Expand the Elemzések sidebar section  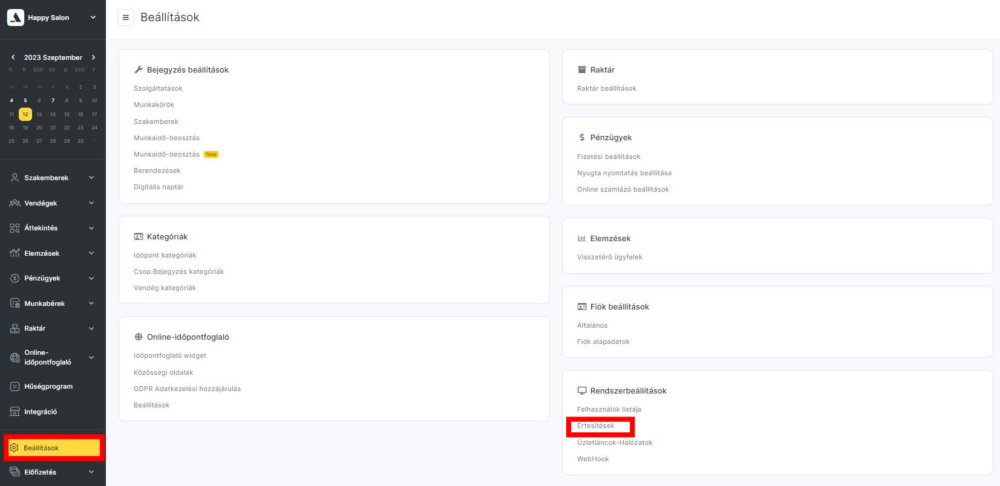pyautogui.click(x=92, y=253)
